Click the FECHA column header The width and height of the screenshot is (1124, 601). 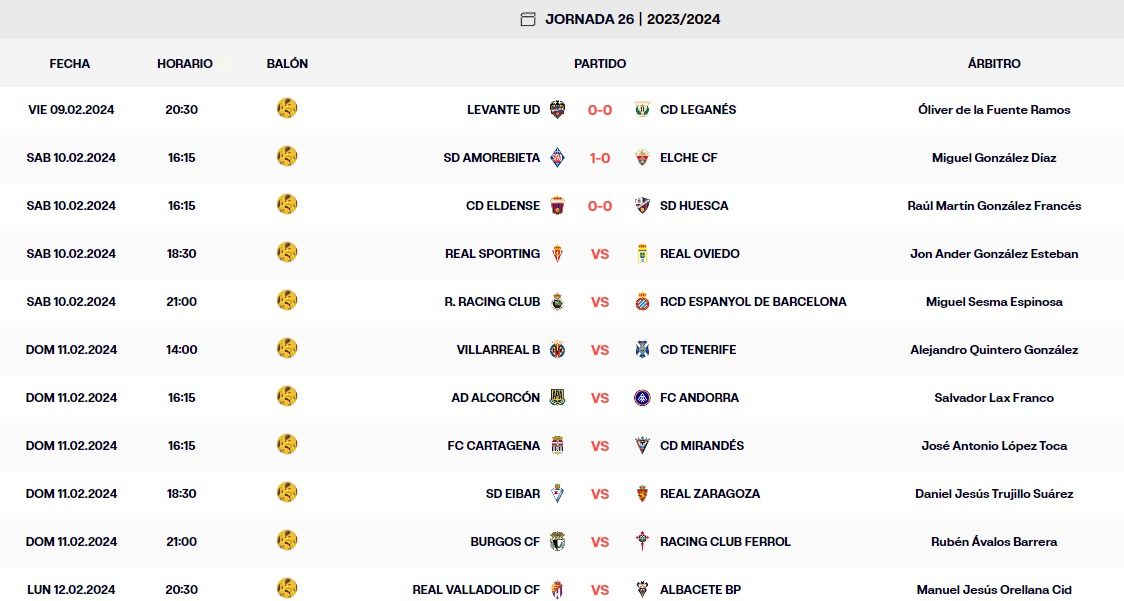point(70,64)
